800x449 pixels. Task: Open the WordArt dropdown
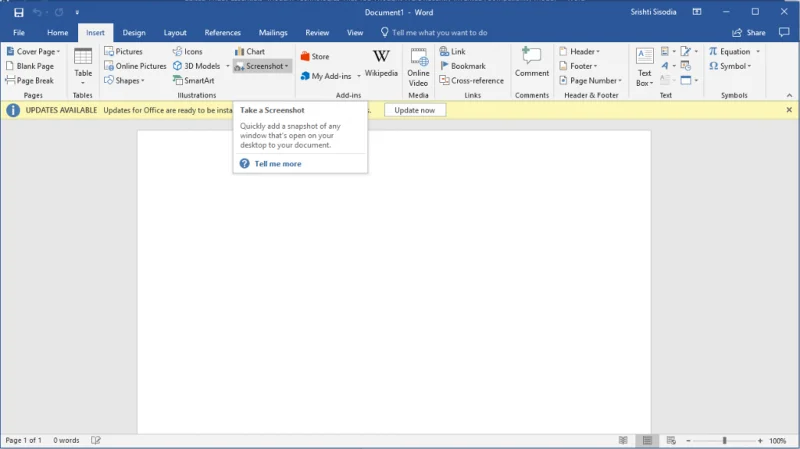tap(668, 66)
